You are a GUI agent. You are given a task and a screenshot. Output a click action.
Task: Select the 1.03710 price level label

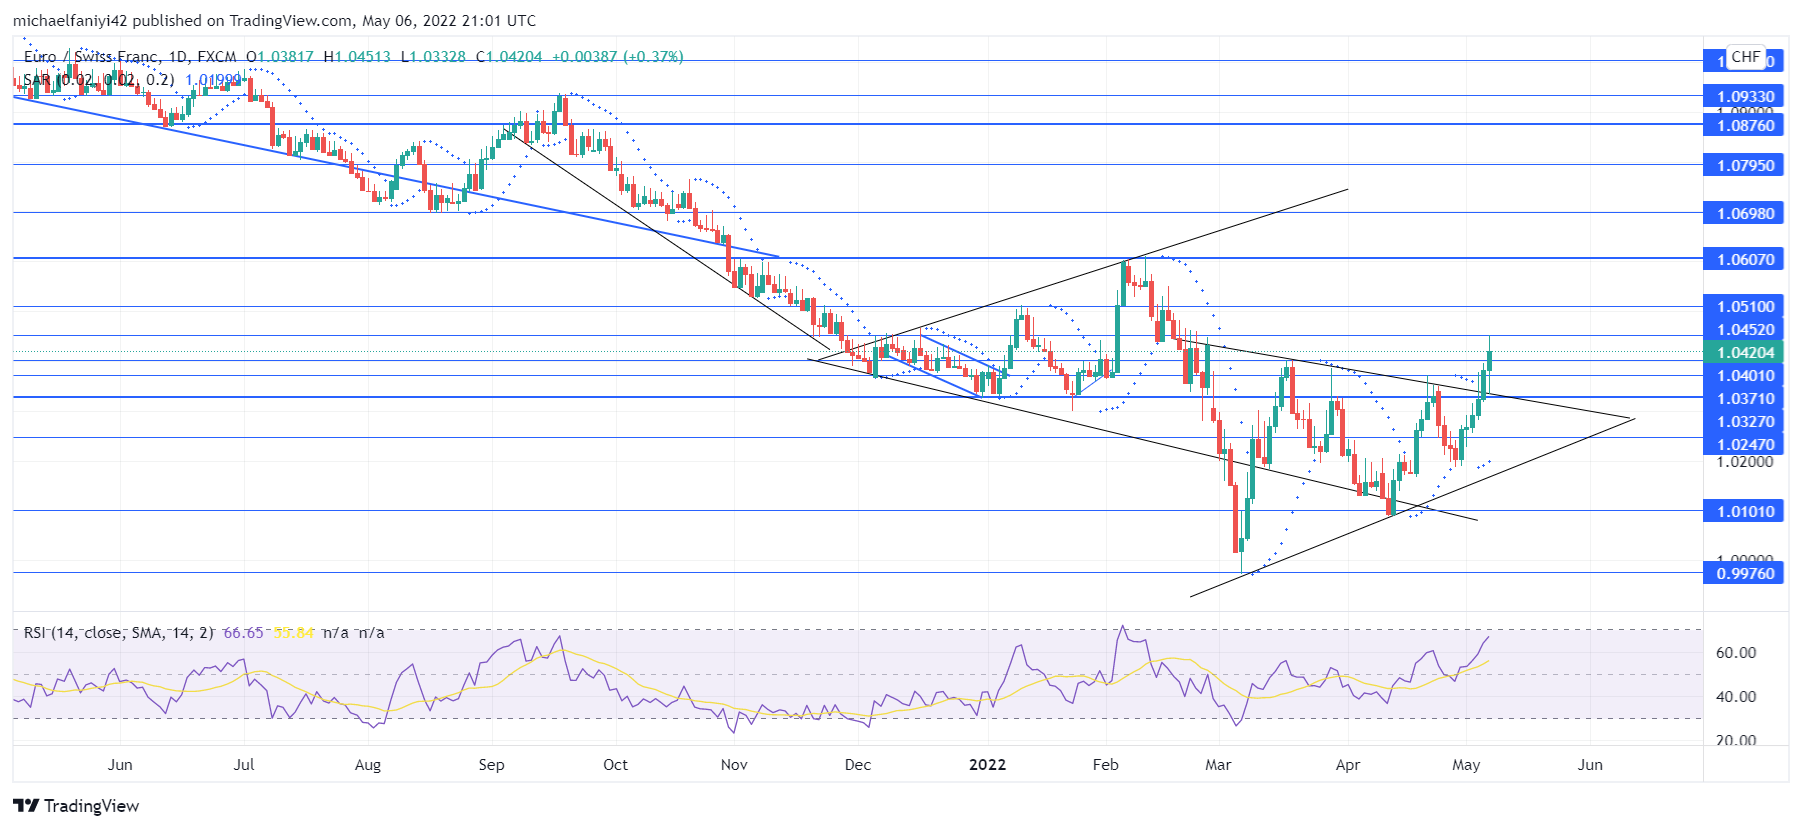click(x=1744, y=399)
